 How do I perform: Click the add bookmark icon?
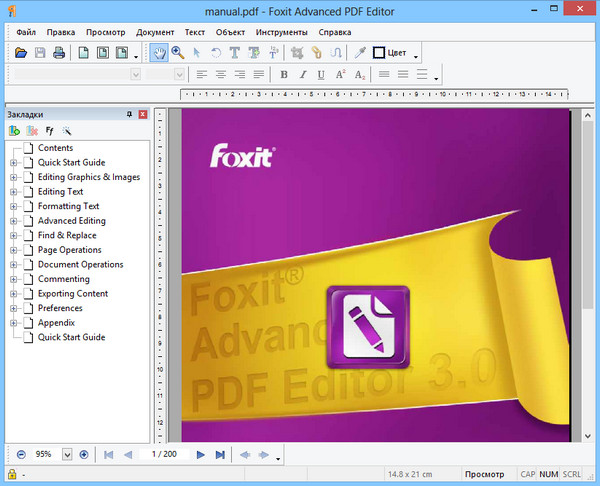coord(15,131)
